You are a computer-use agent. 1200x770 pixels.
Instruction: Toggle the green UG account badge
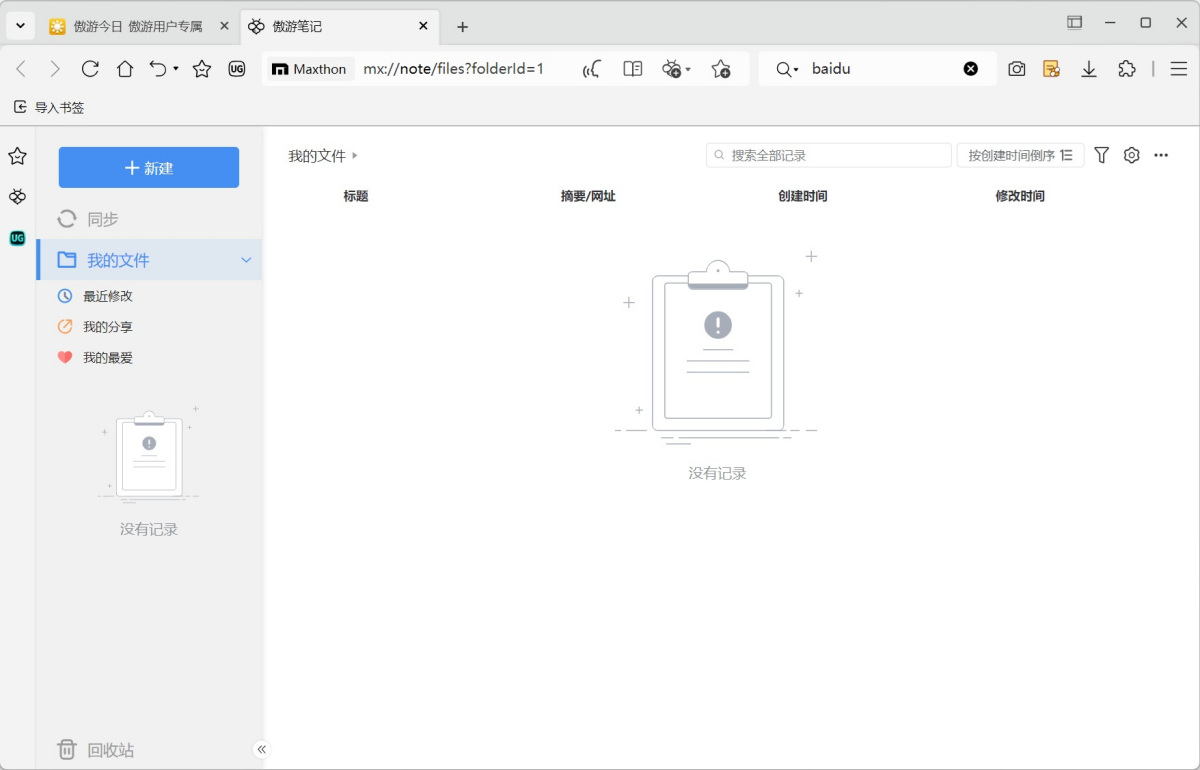[16, 238]
